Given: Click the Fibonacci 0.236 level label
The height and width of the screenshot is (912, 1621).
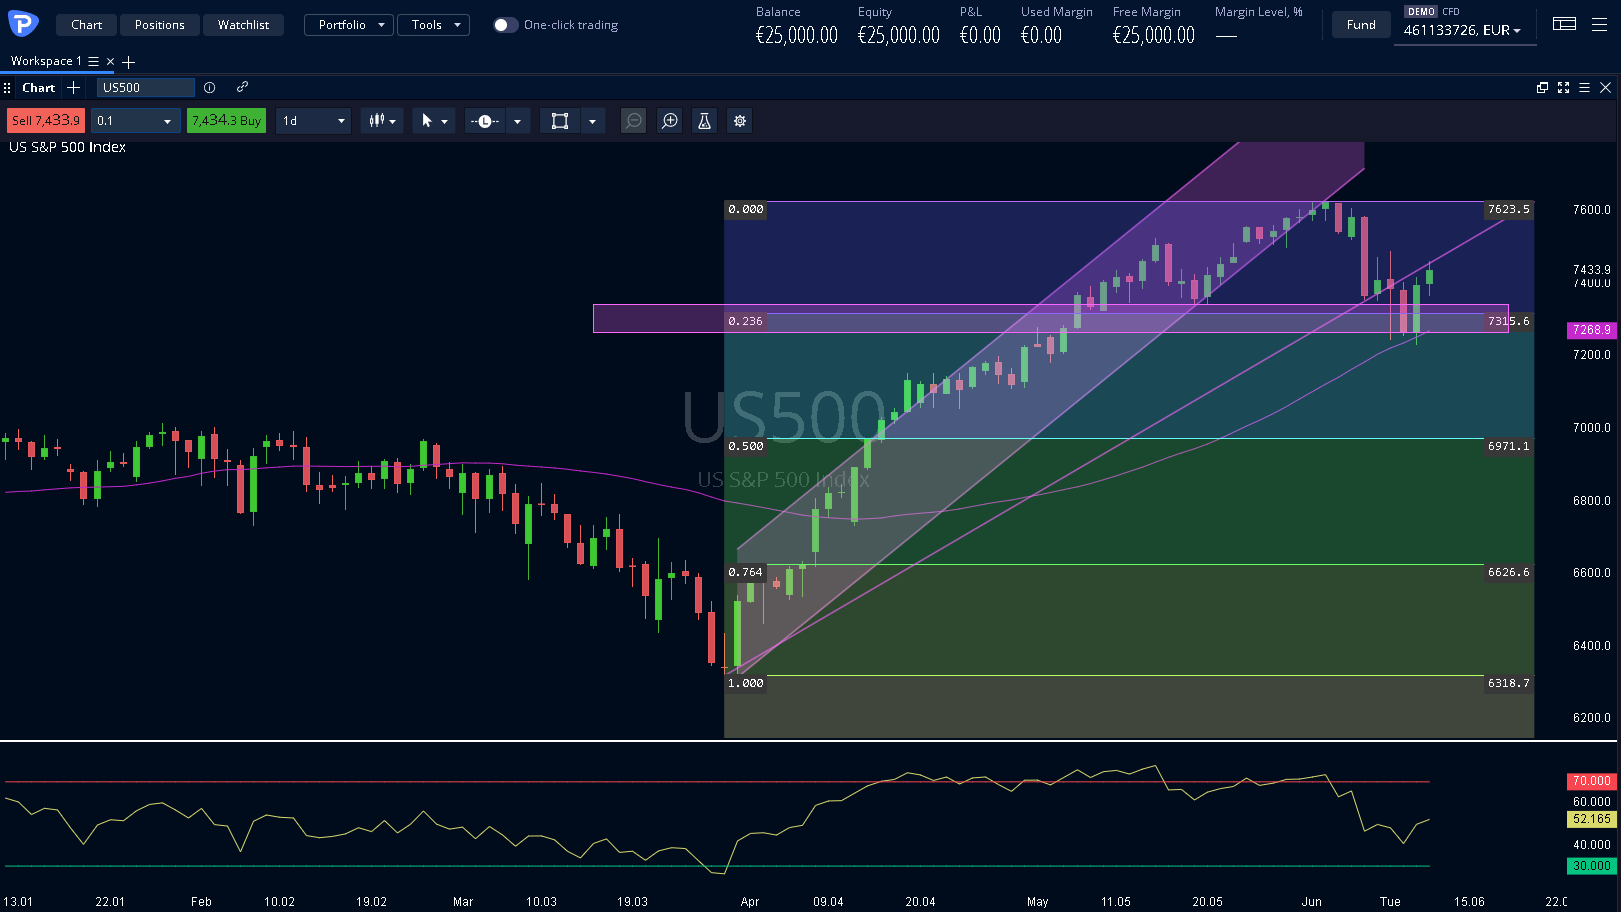Looking at the screenshot, I should (x=745, y=321).
